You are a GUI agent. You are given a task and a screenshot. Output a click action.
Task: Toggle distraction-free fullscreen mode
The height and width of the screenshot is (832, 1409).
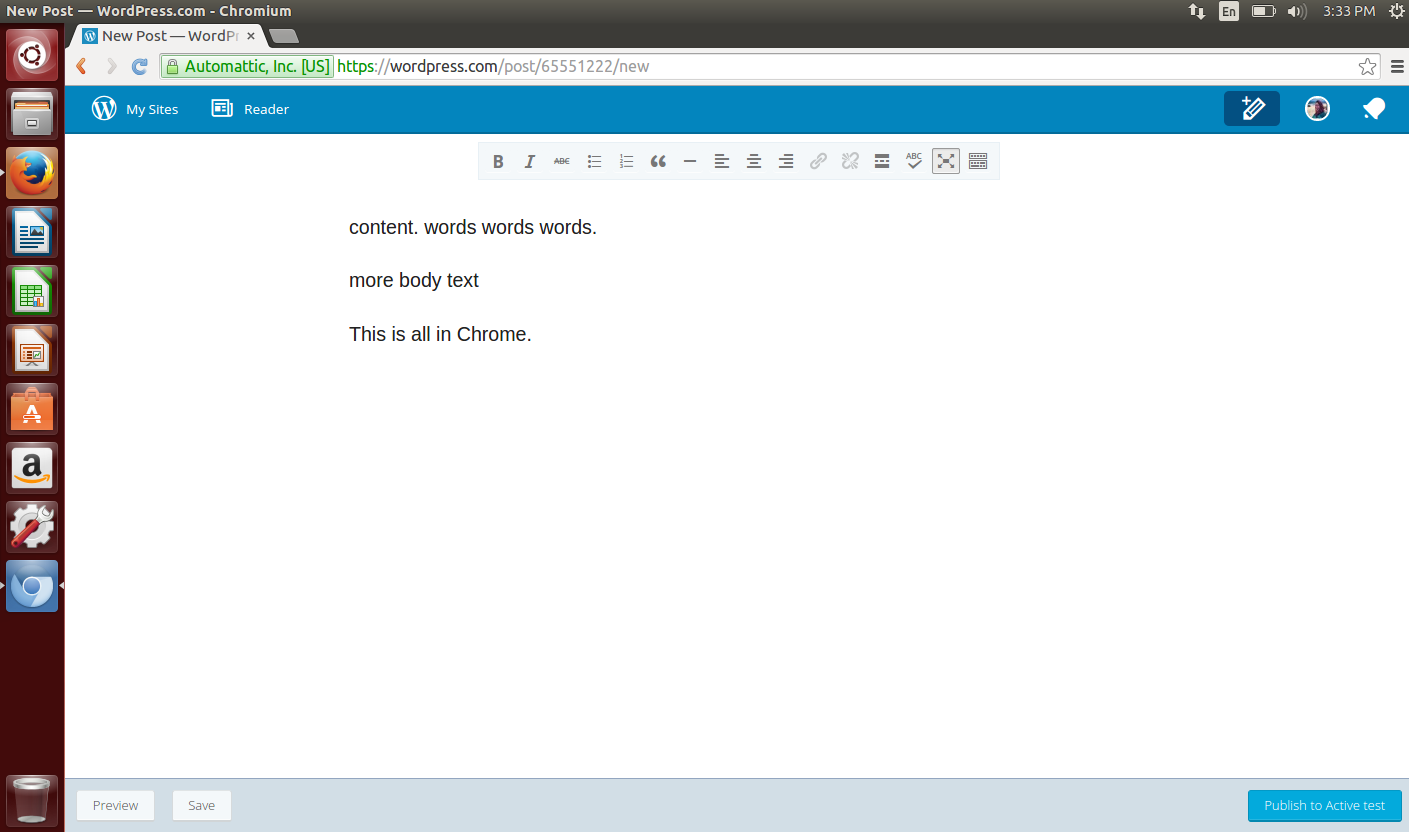coord(946,162)
